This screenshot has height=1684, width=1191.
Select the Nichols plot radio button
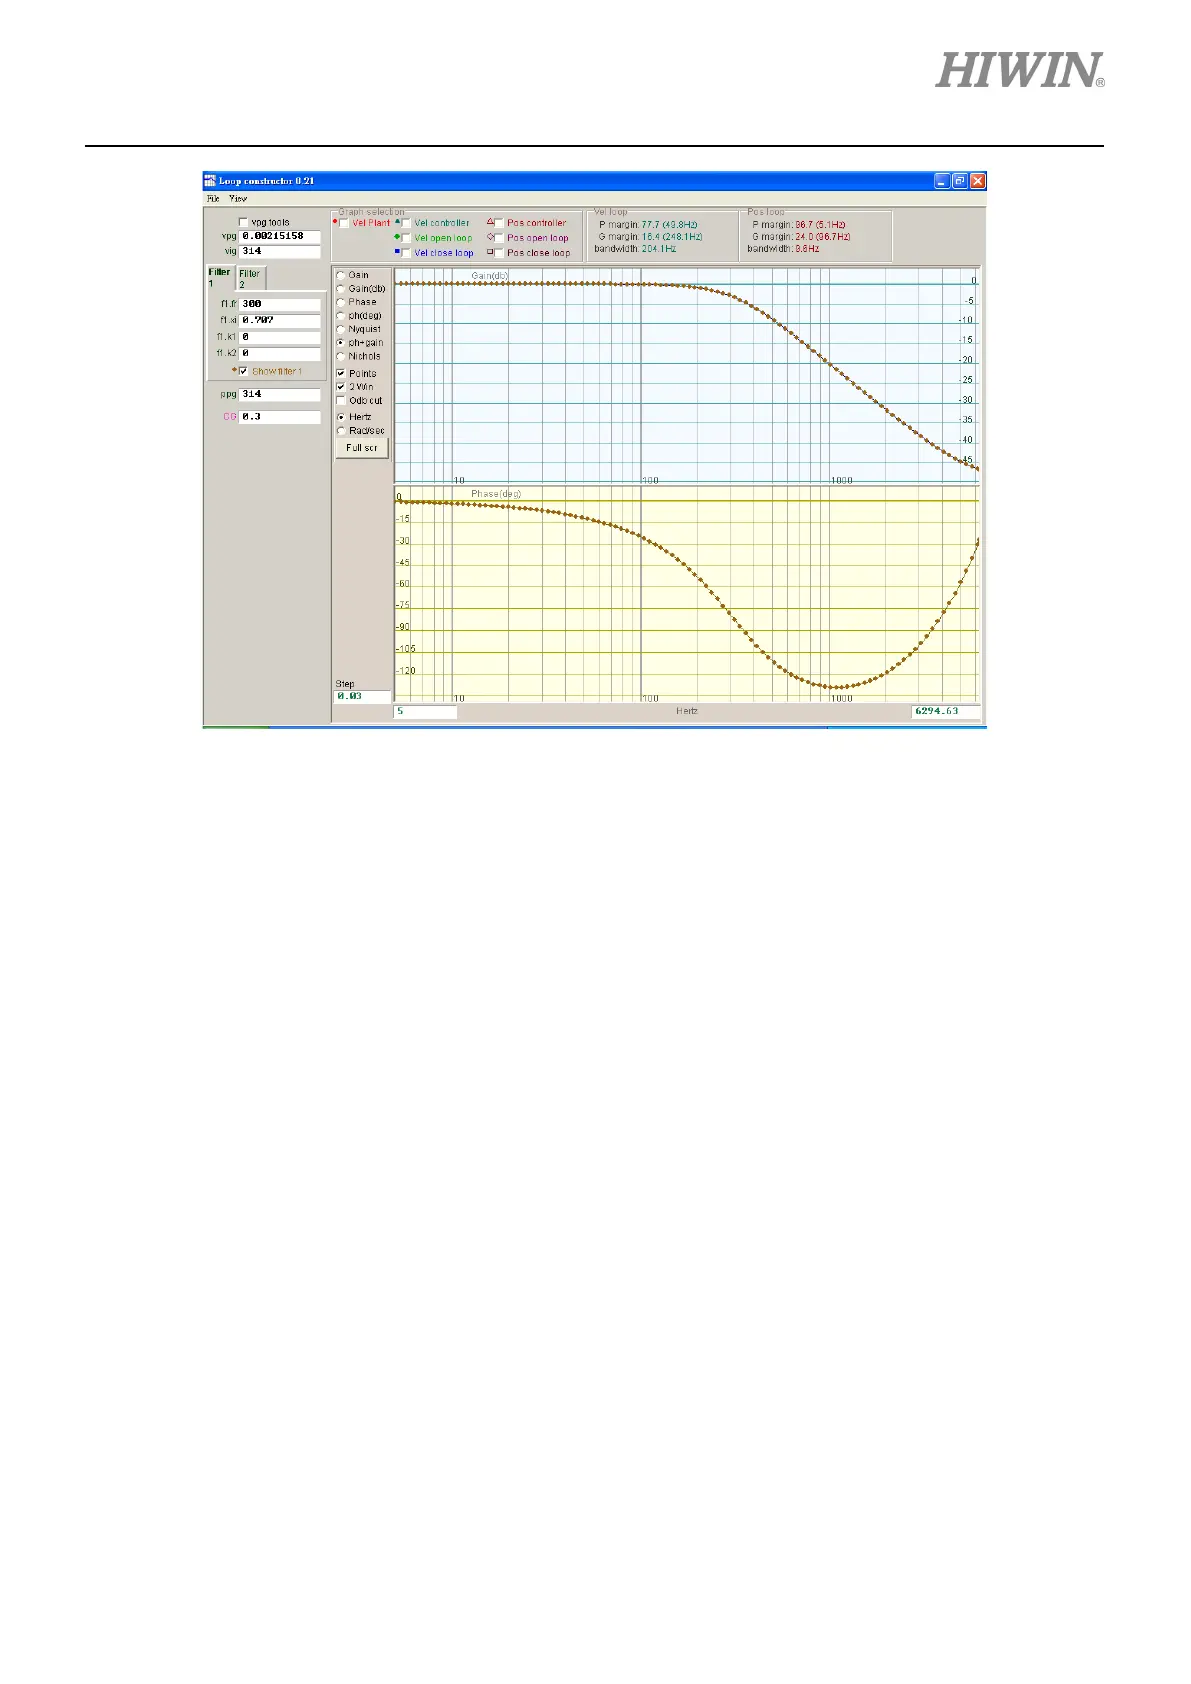pos(341,356)
